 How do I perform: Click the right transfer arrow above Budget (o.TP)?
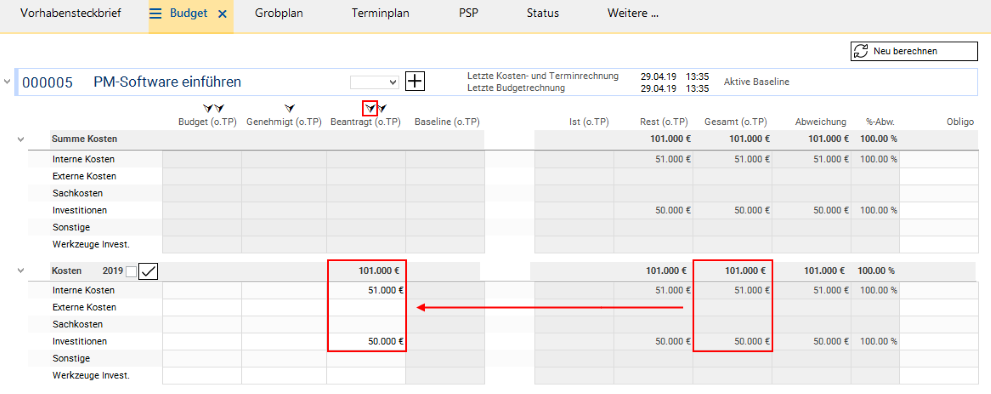pos(219,108)
